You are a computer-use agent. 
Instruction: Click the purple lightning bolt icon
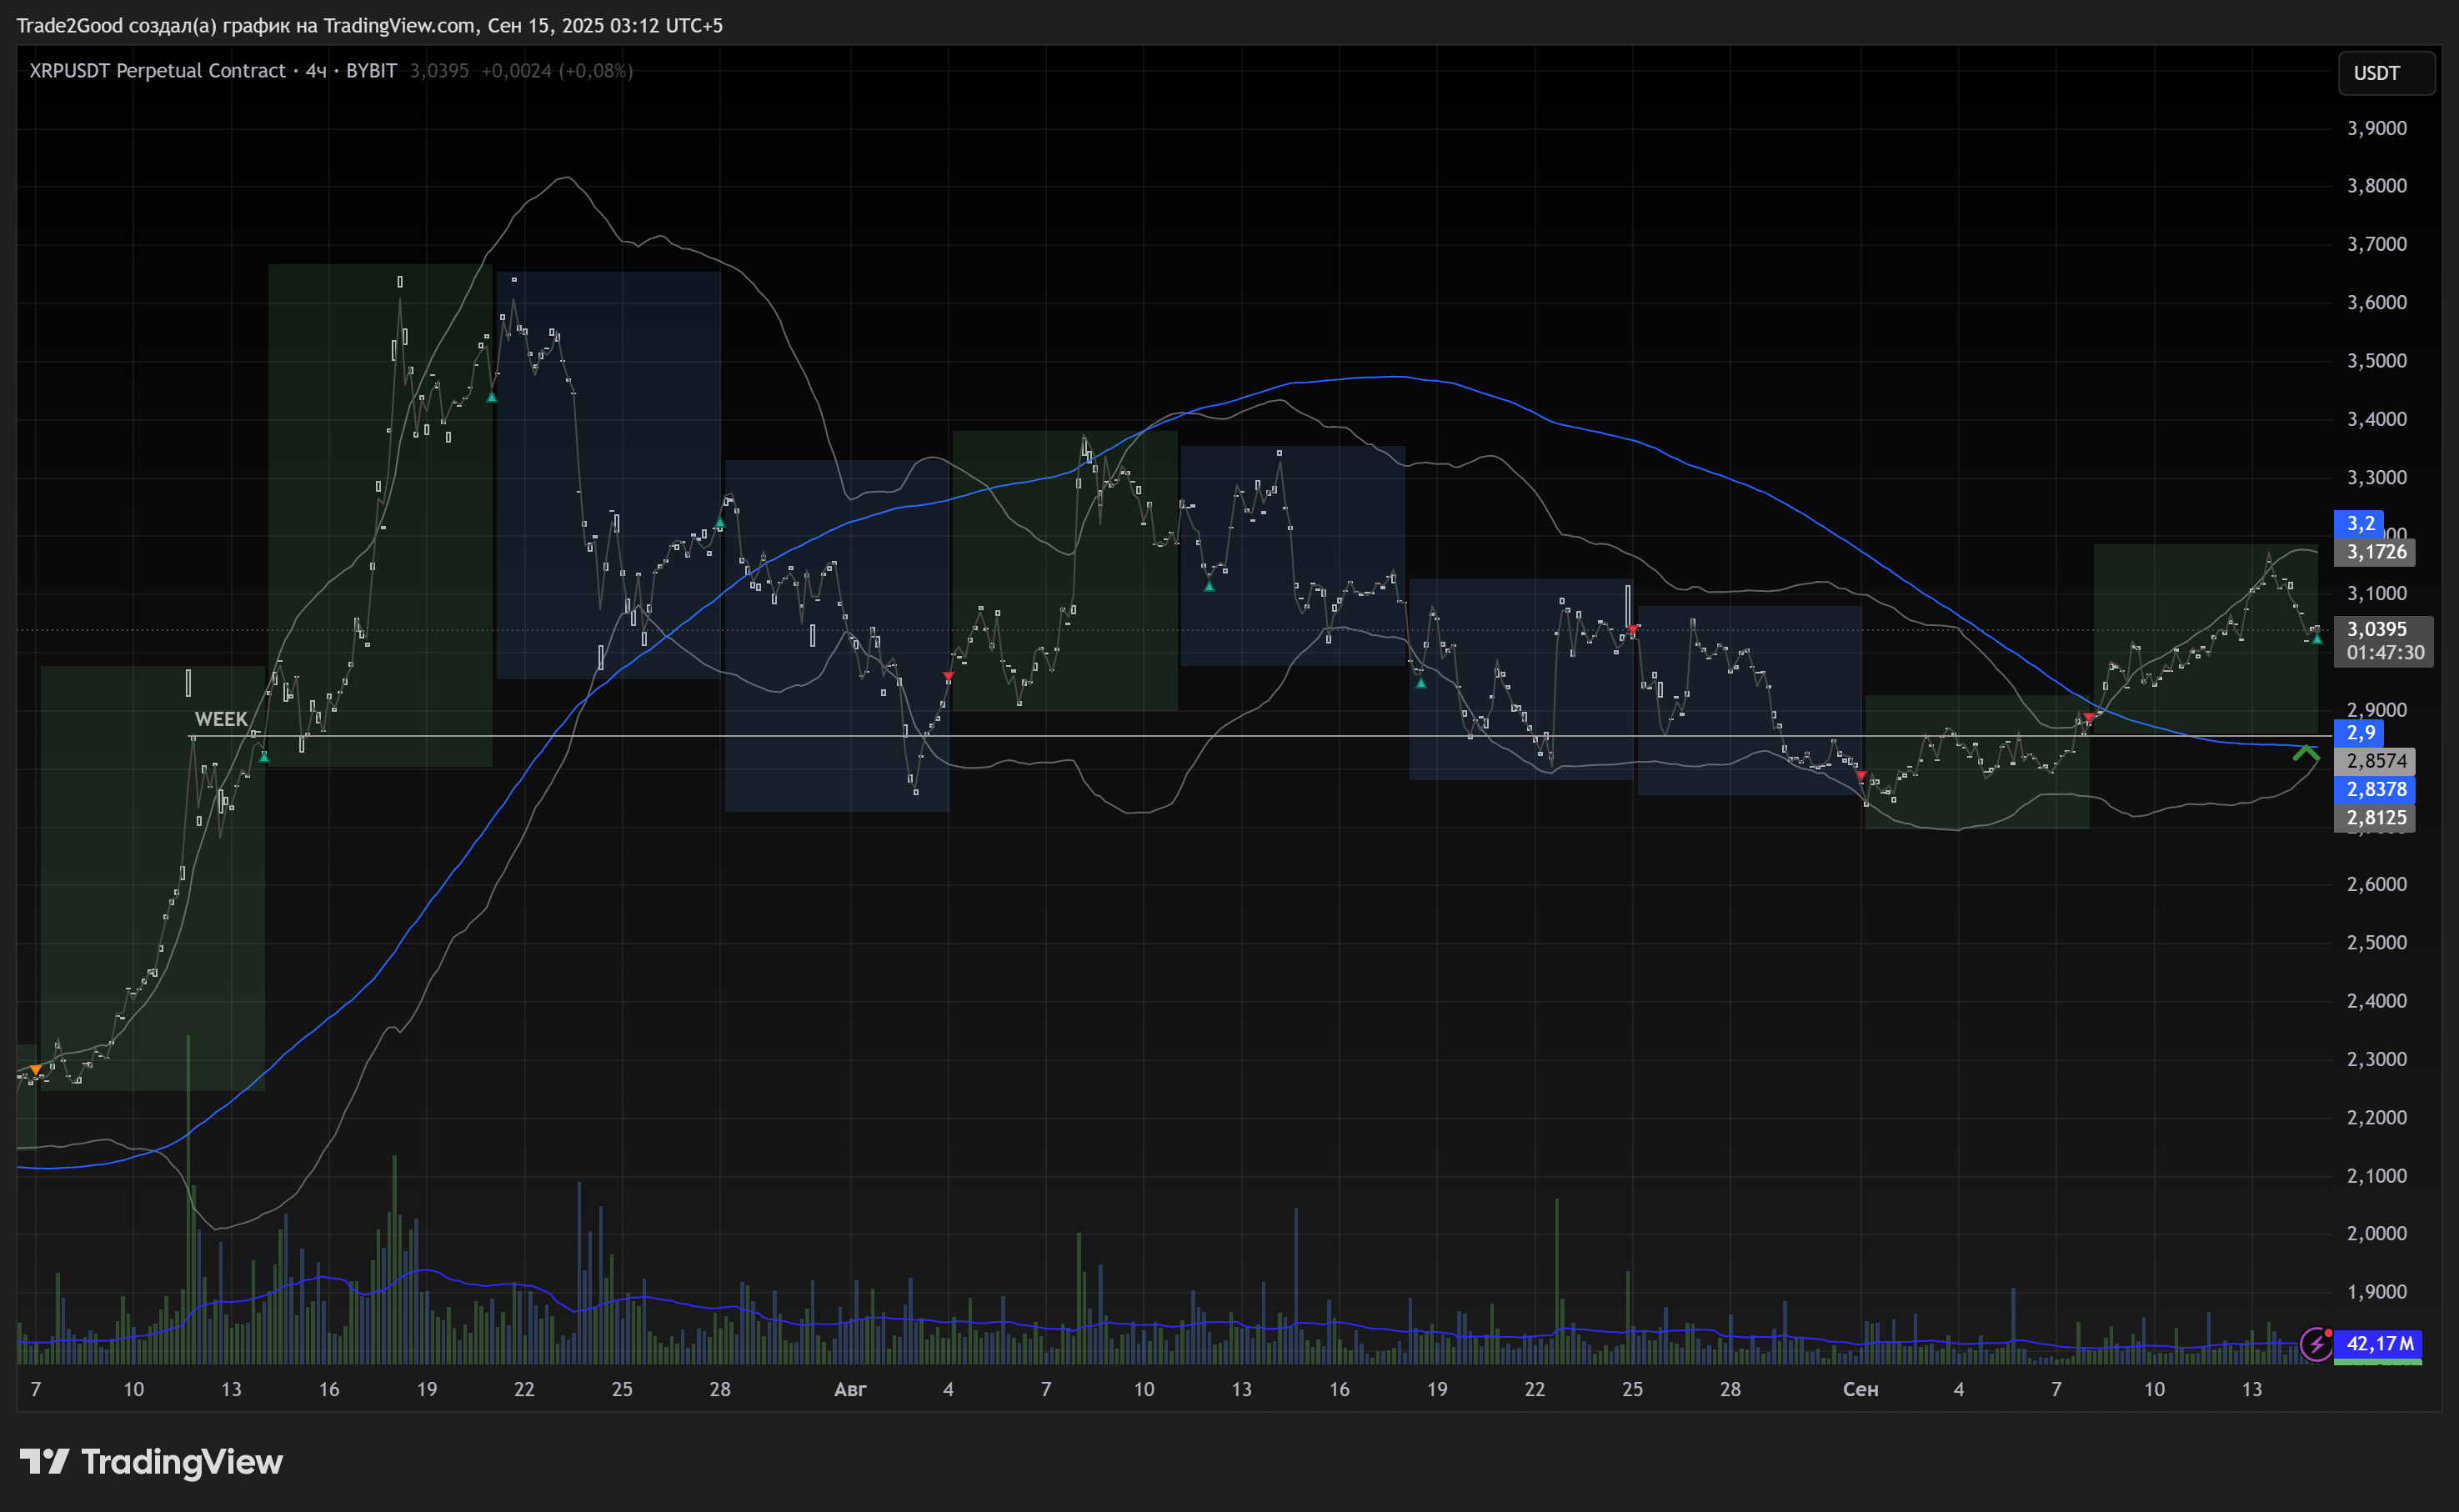(2316, 1344)
